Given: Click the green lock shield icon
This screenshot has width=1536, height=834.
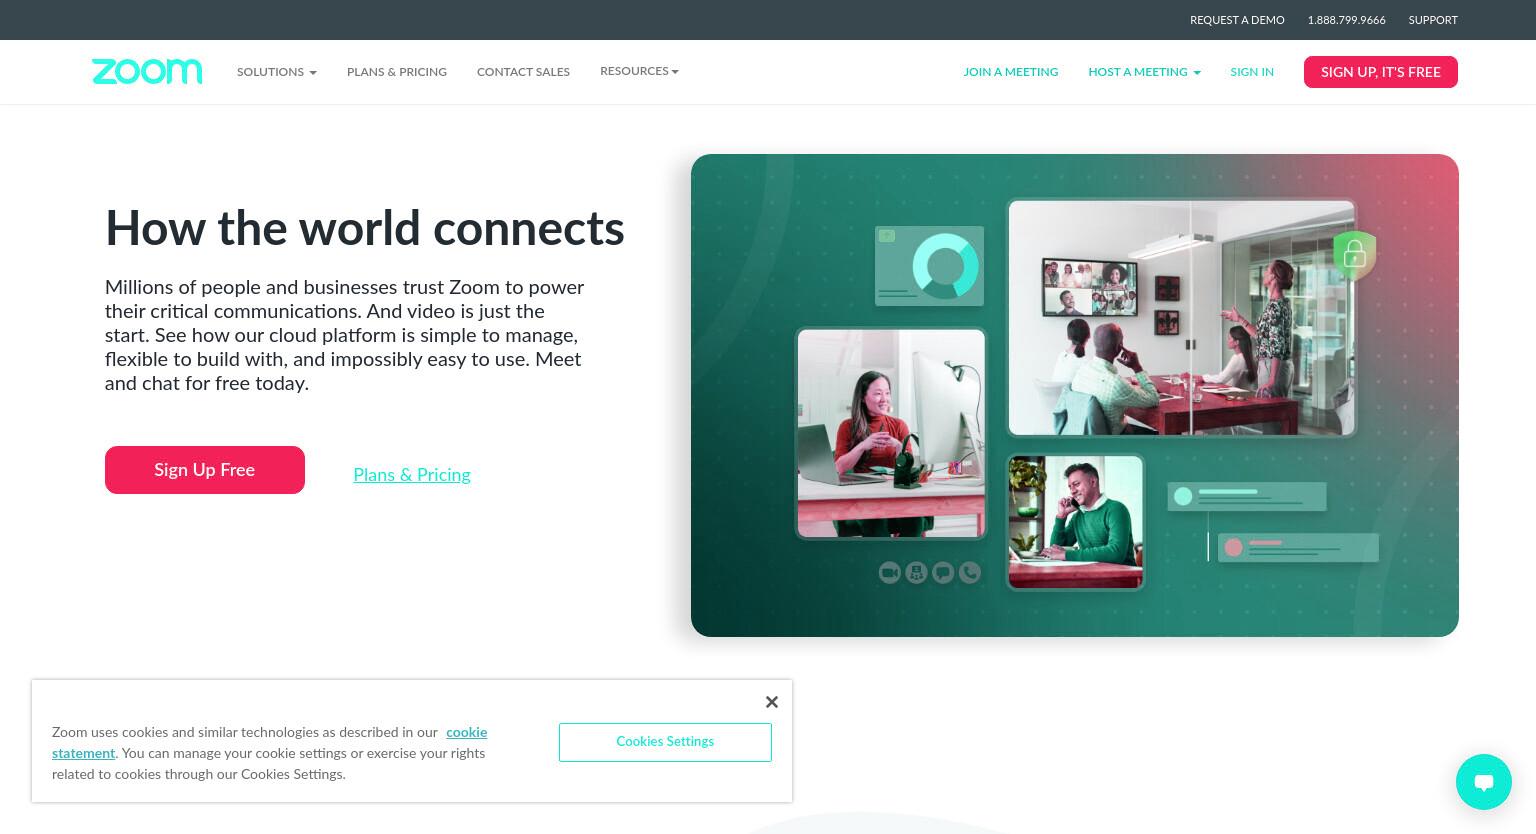Looking at the screenshot, I should tap(1355, 254).
